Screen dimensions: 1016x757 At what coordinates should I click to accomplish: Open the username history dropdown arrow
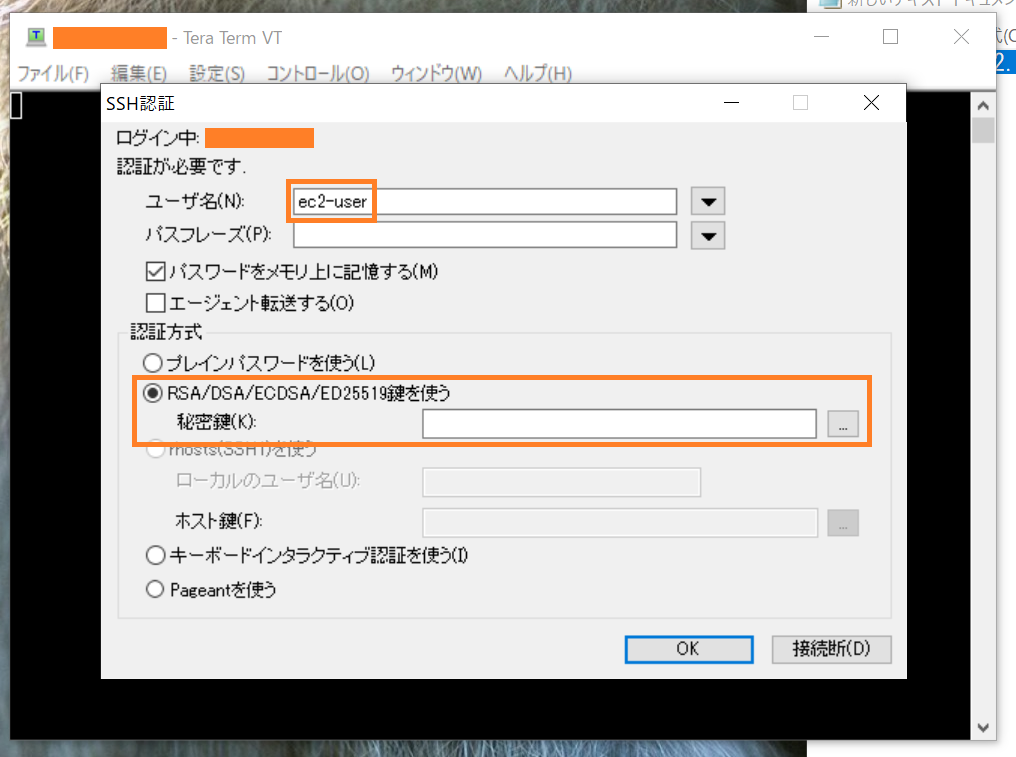point(708,201)
